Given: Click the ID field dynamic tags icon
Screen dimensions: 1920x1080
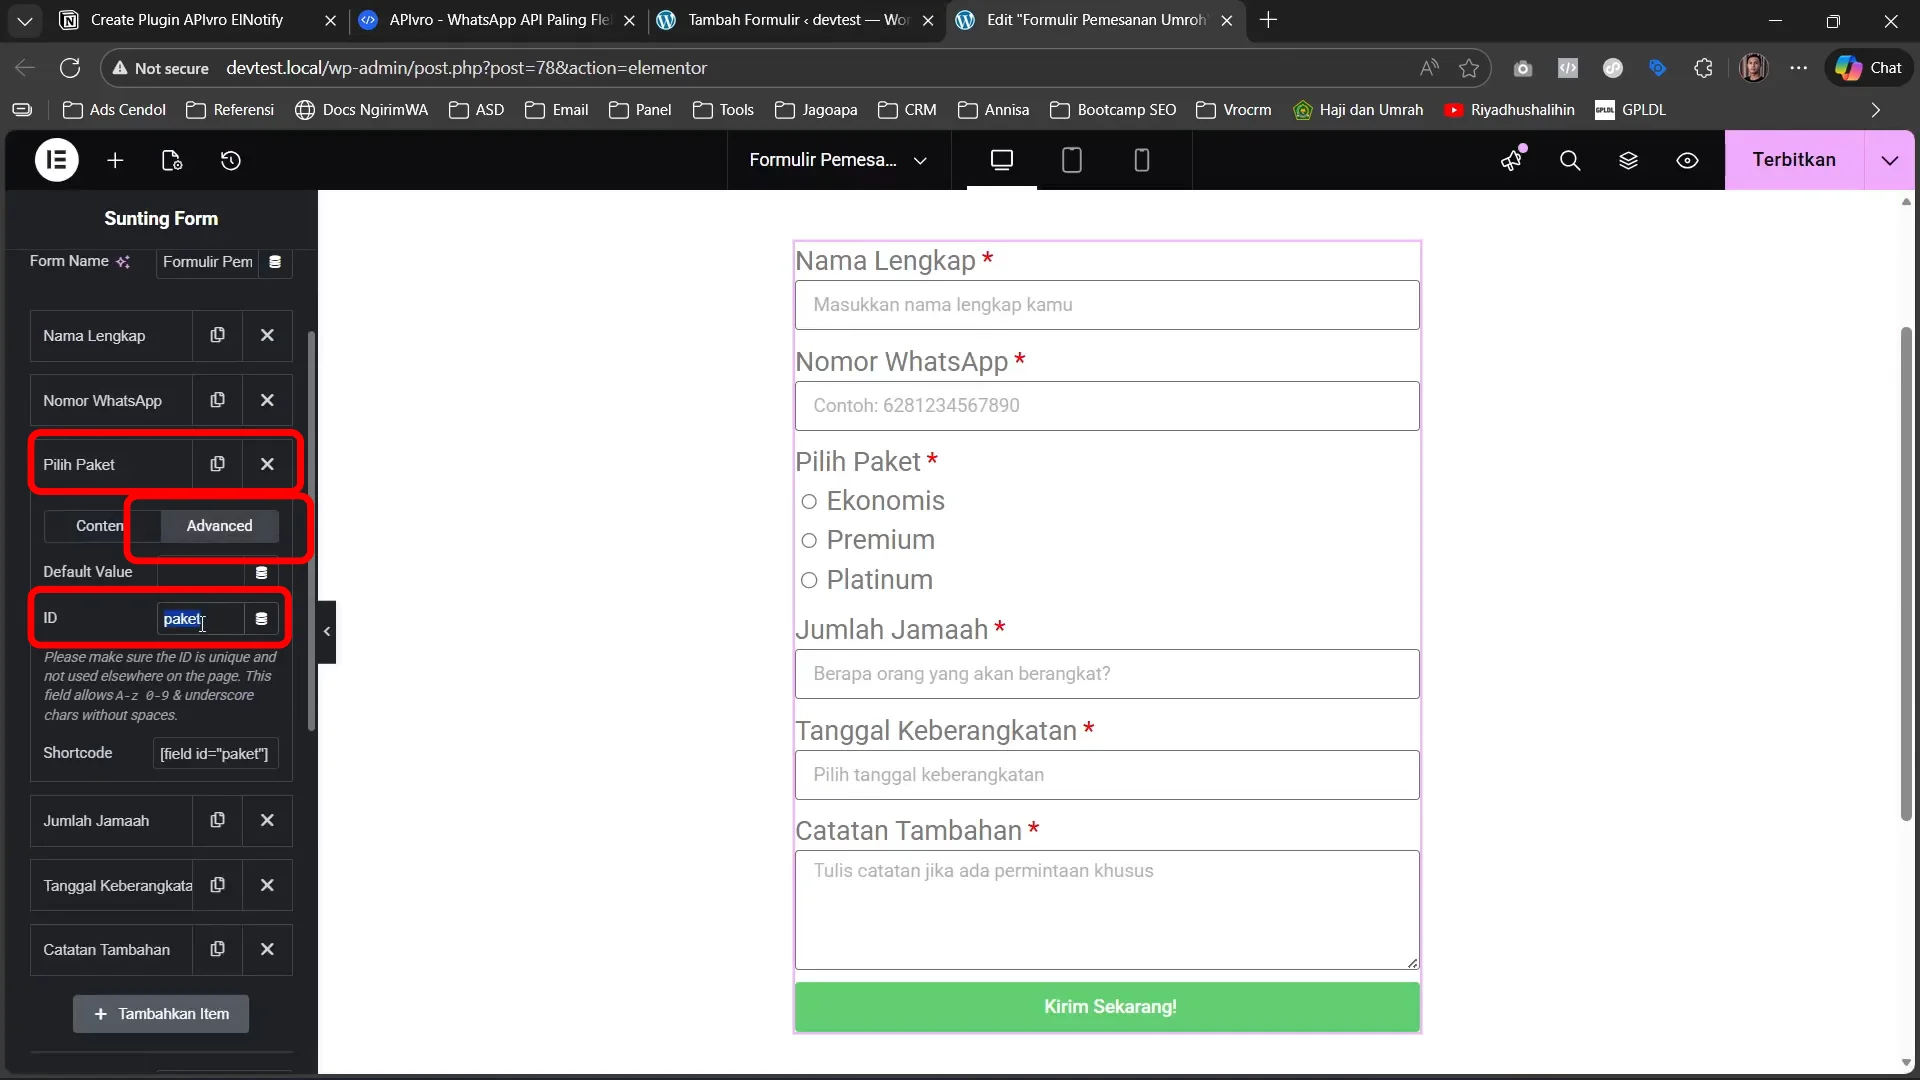Looking at the screenshot, I should (x=261, y=619).
